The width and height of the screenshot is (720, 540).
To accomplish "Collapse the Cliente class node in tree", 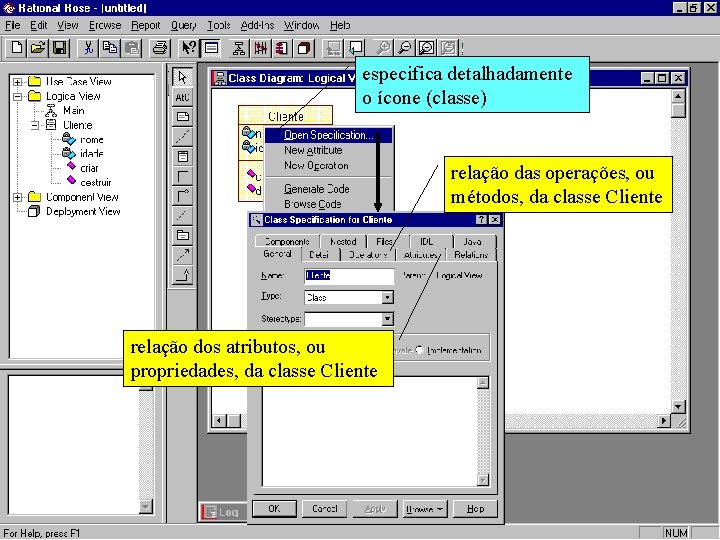I will 35,125.
